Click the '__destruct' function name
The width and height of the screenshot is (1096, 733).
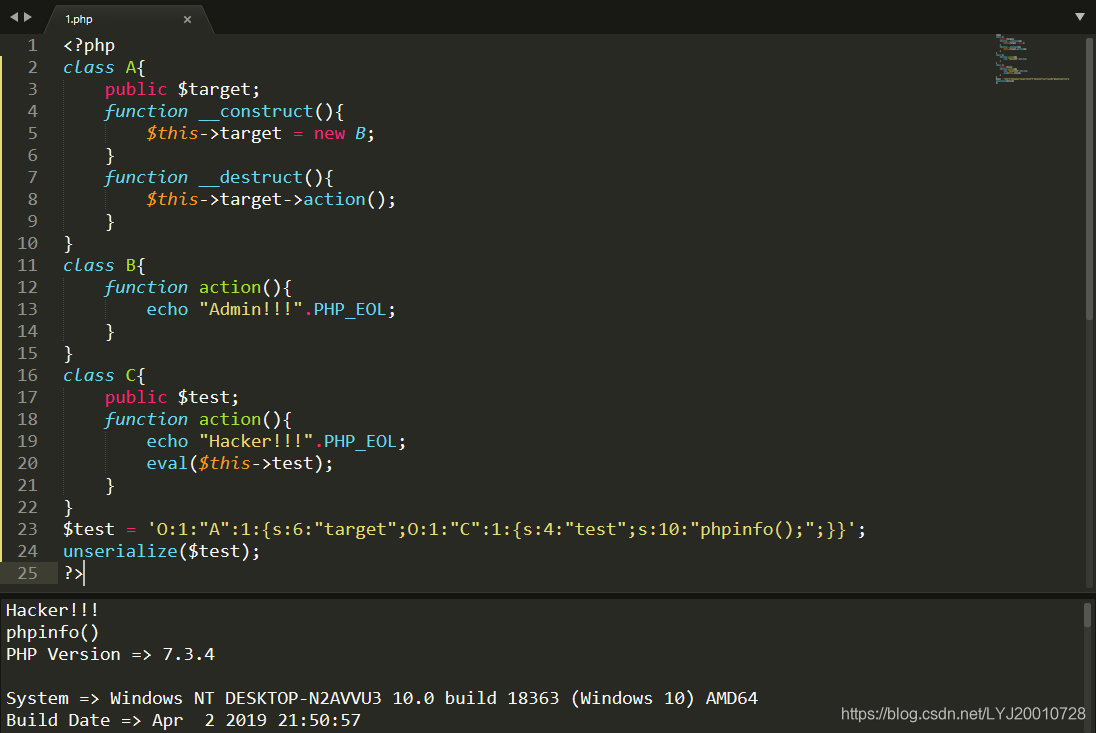click(x=250, y=177)
